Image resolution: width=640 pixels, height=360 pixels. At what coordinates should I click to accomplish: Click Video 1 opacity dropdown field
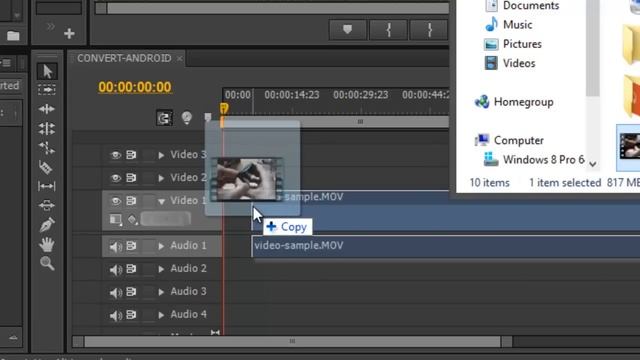click(166, 219)
